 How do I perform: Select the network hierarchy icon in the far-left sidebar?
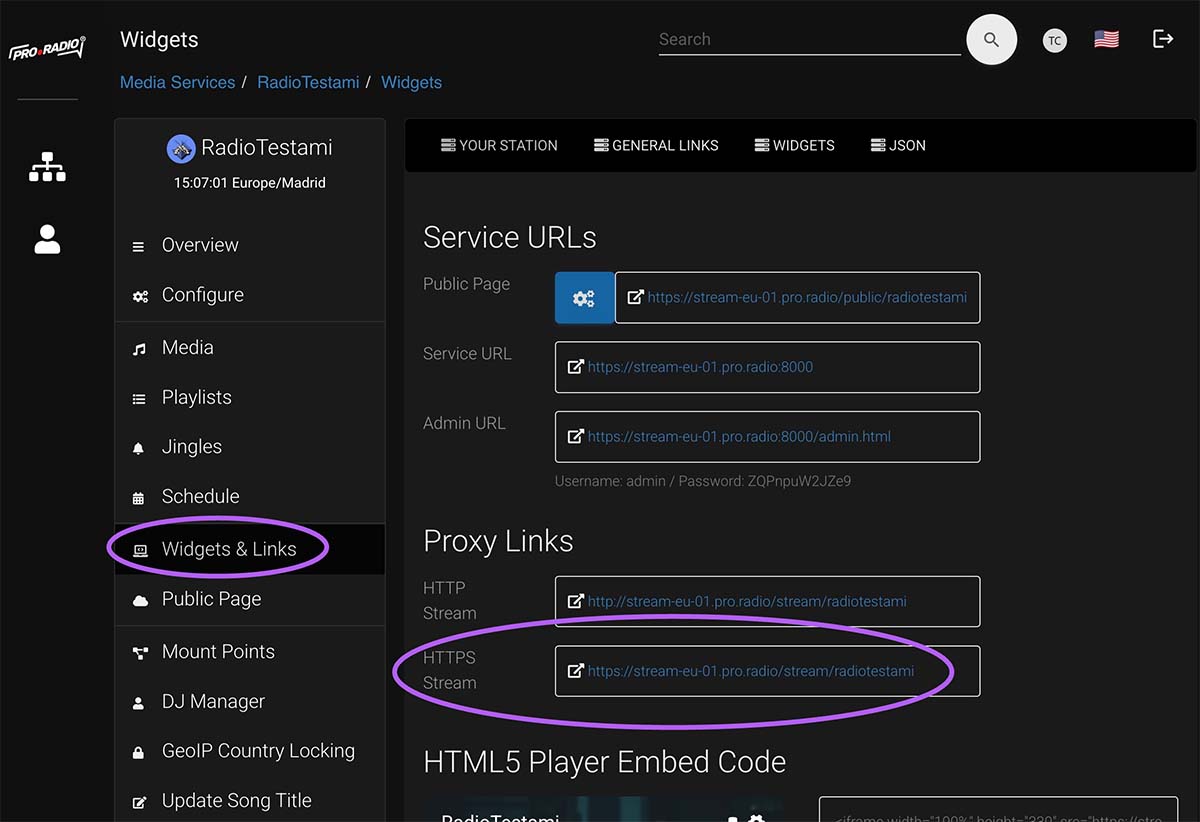(46, 167)
